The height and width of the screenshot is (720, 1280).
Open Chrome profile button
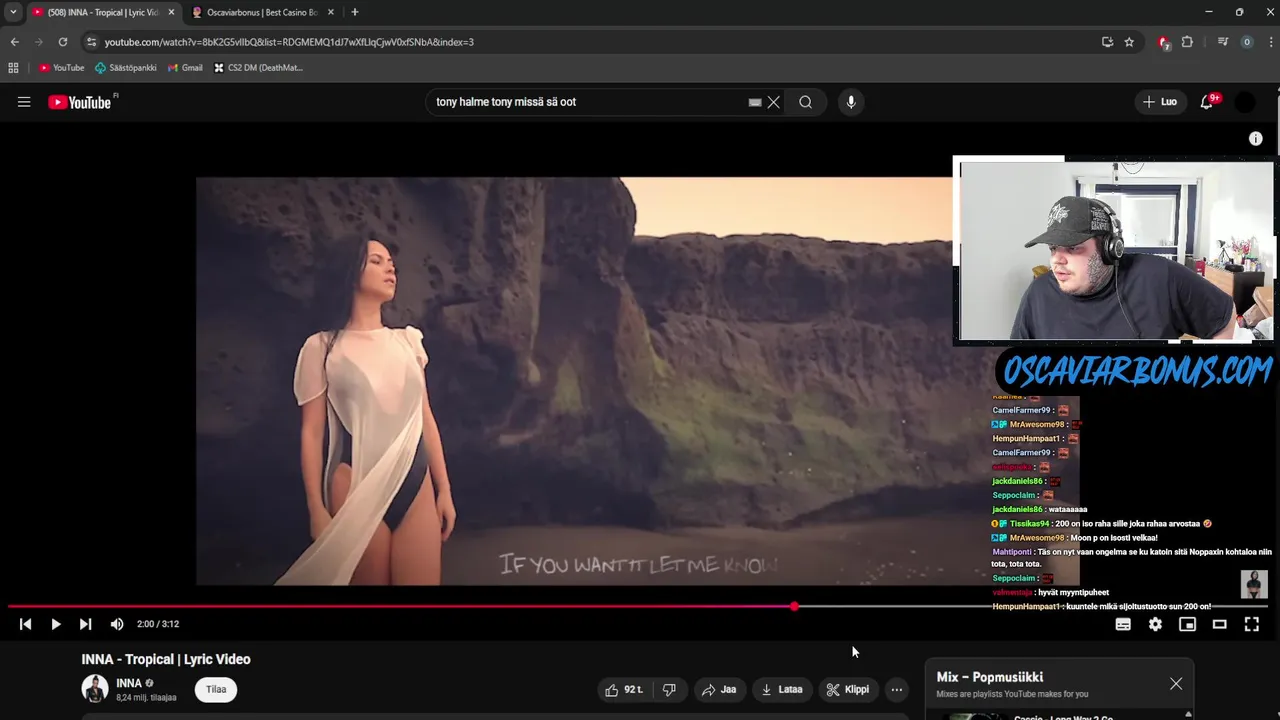coord(1246,42)
